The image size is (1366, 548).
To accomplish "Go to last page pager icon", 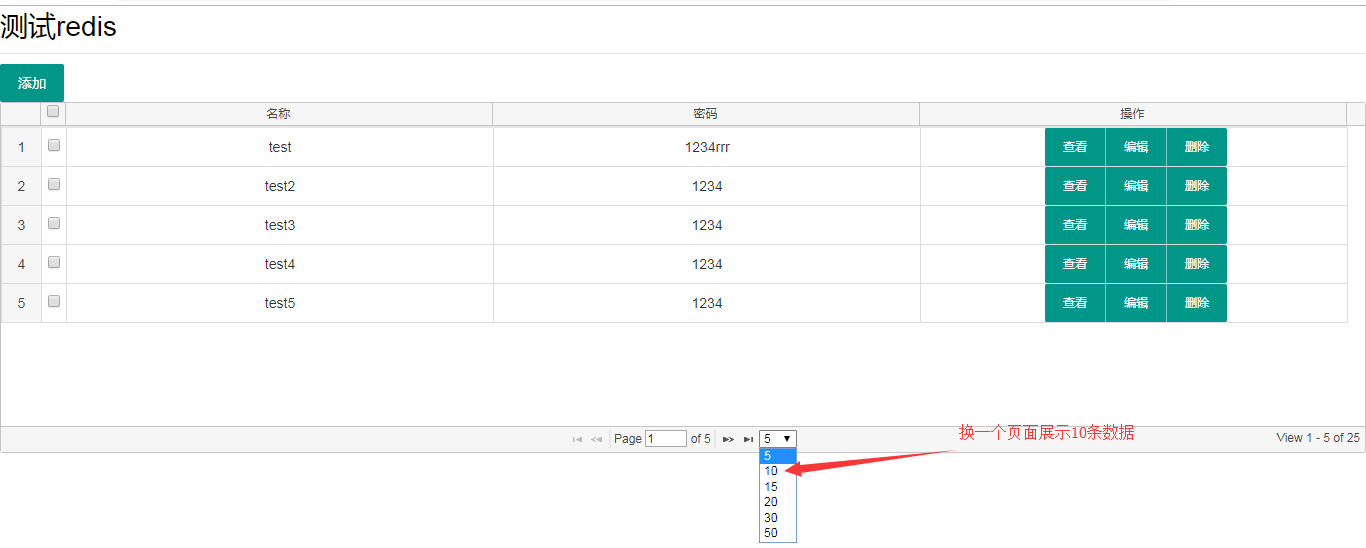I will [x=748, y=439].
